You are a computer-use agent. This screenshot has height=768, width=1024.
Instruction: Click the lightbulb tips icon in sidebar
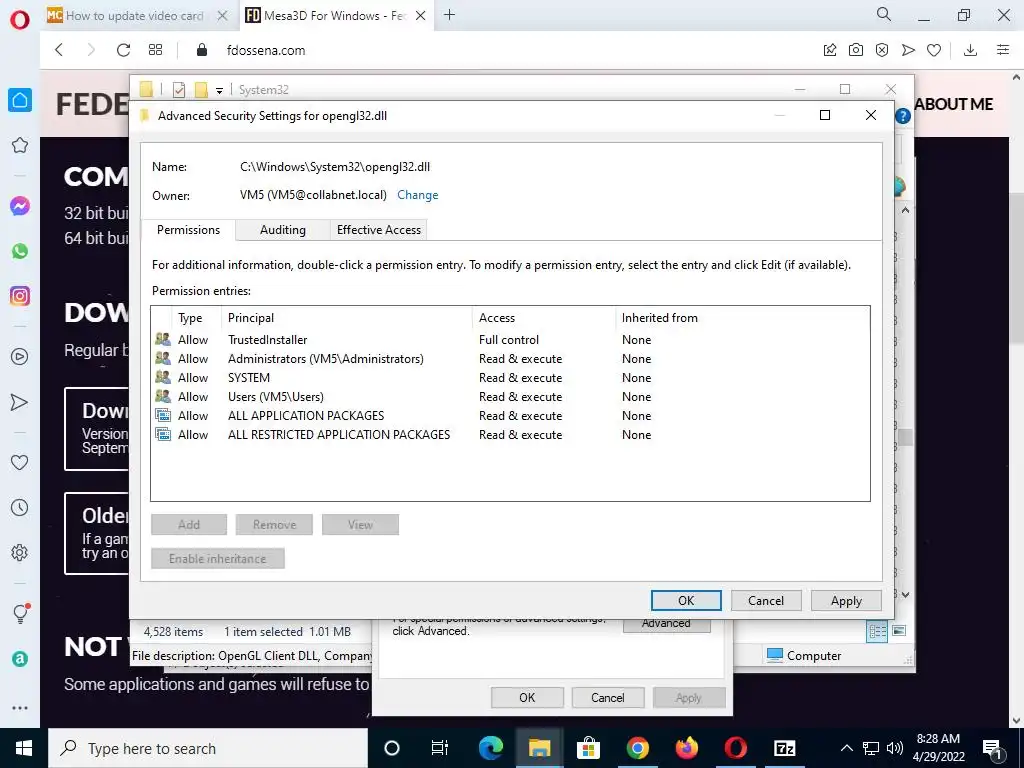coord(20,613)
